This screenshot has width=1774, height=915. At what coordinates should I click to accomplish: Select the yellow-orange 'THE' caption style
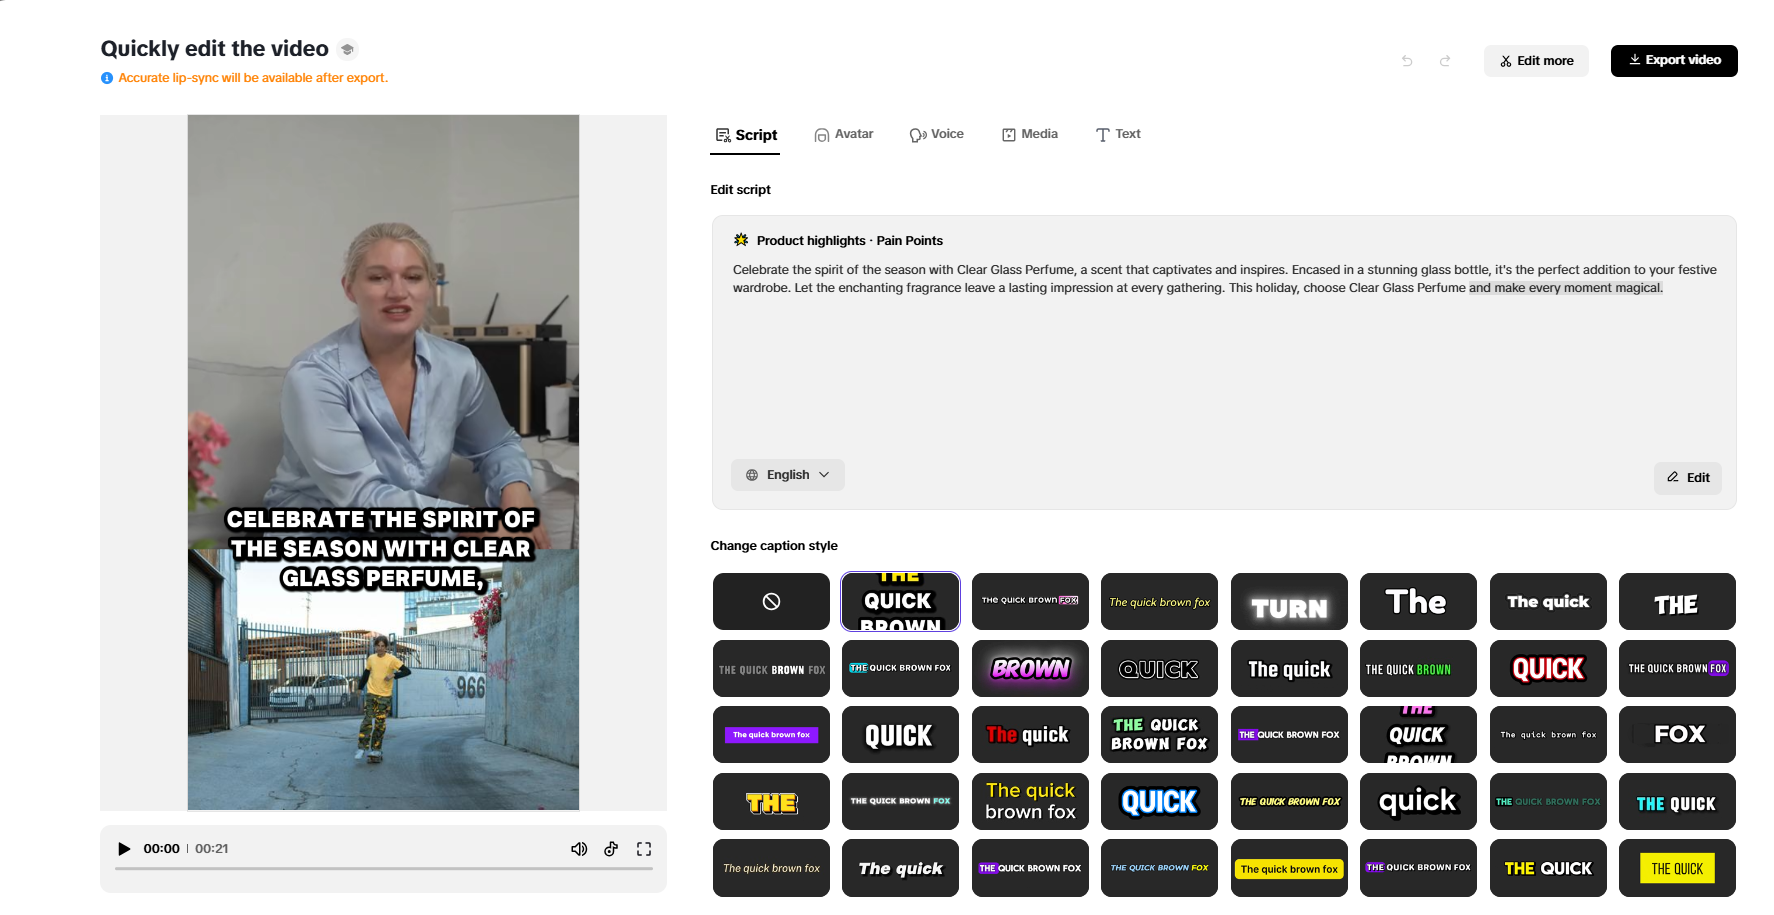pos(771,802)
